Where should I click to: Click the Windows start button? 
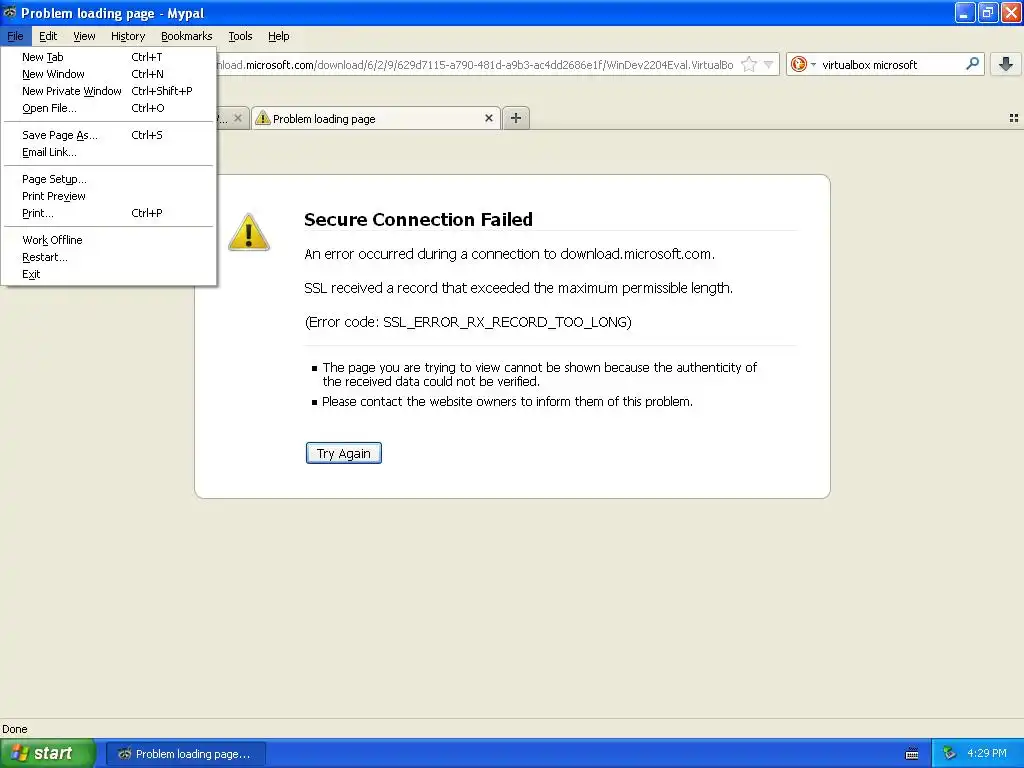point(47,753)
